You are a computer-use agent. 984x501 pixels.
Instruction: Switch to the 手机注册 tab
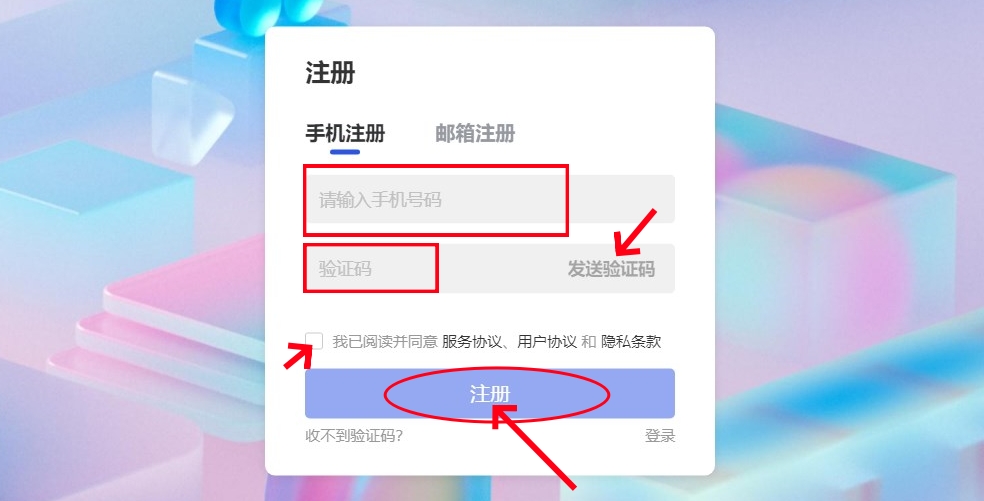pos(345,133)
